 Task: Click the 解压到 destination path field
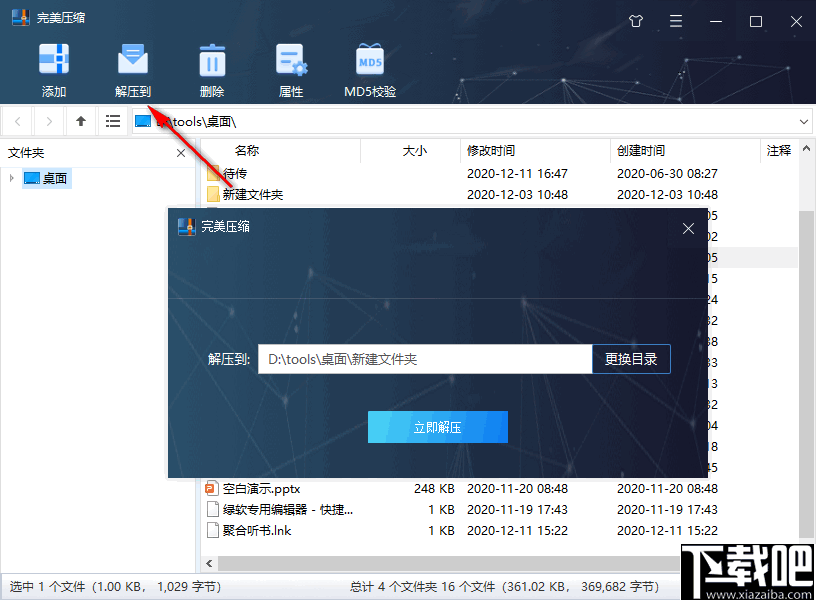tap(425, 359)
